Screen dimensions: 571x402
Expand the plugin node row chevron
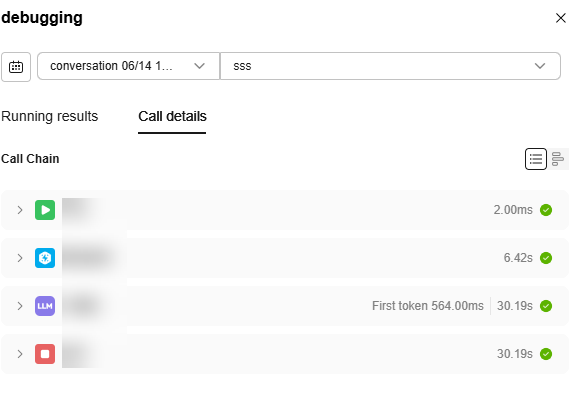[x=20, y=258]
